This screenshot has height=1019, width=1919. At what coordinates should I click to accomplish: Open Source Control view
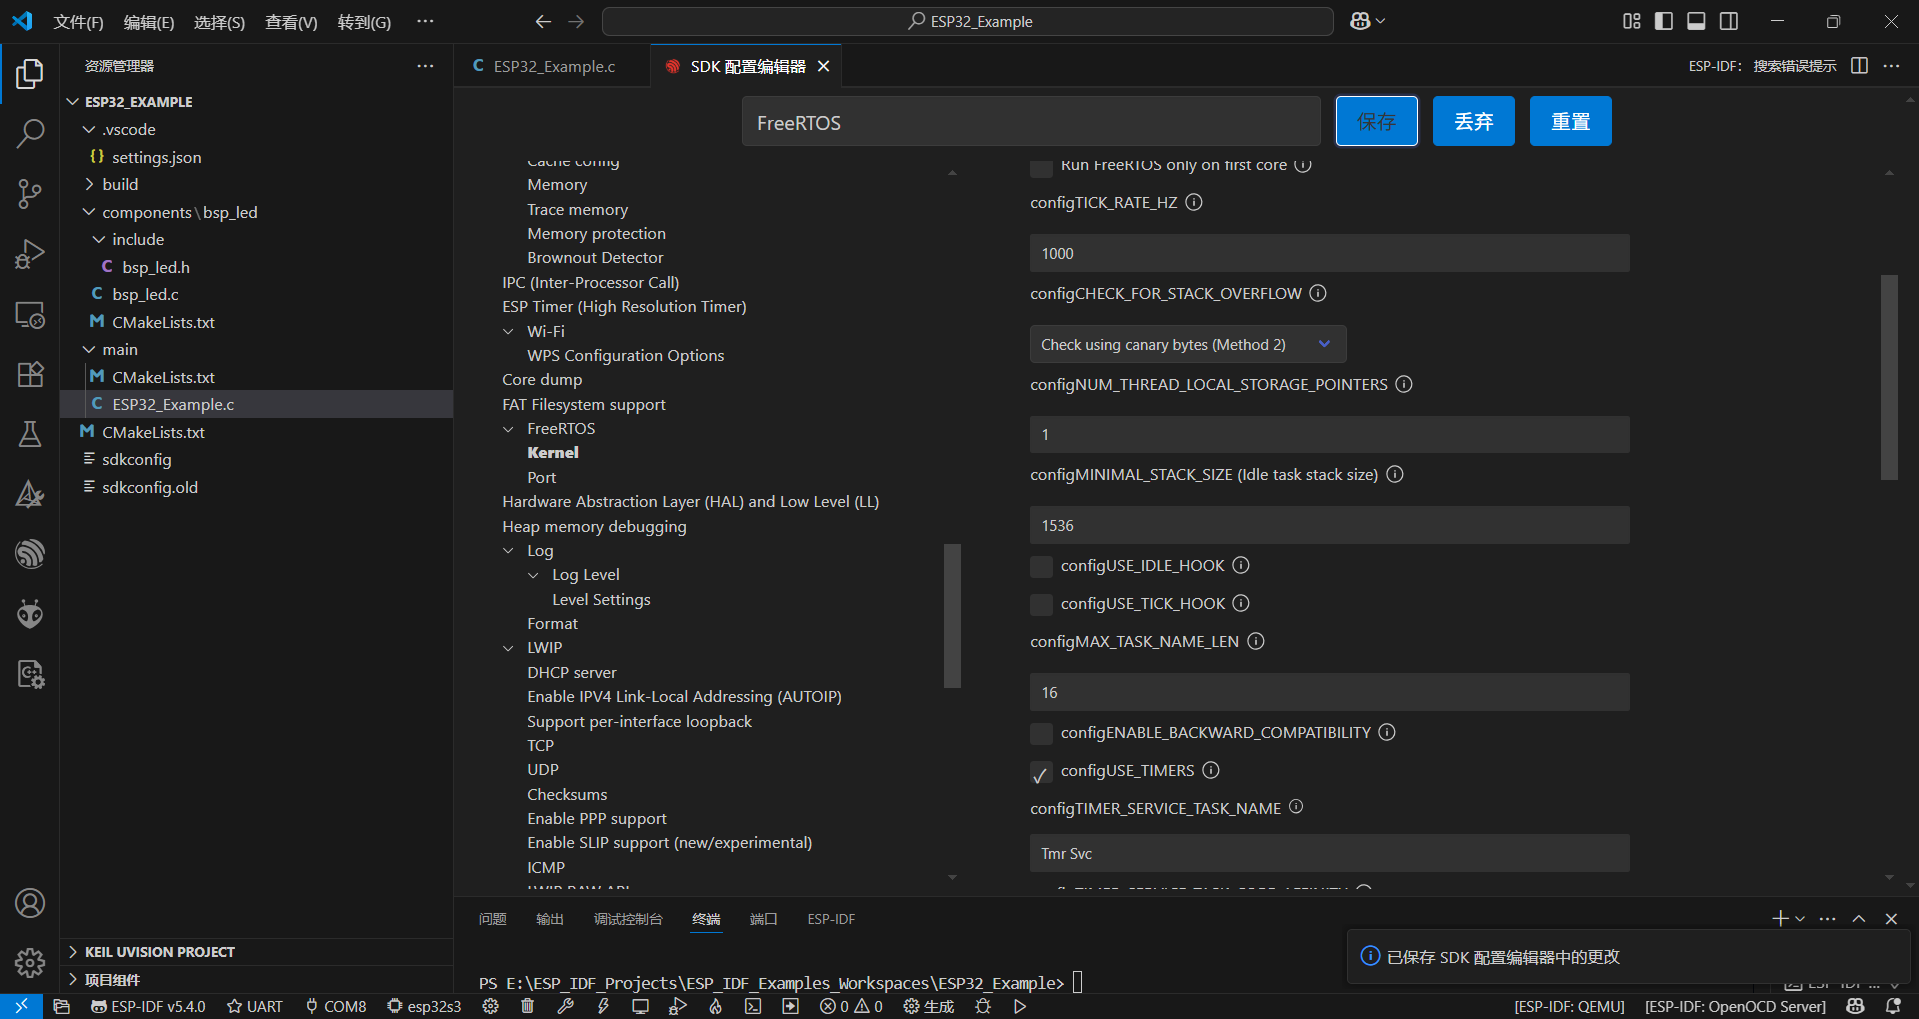coord(30,194)
